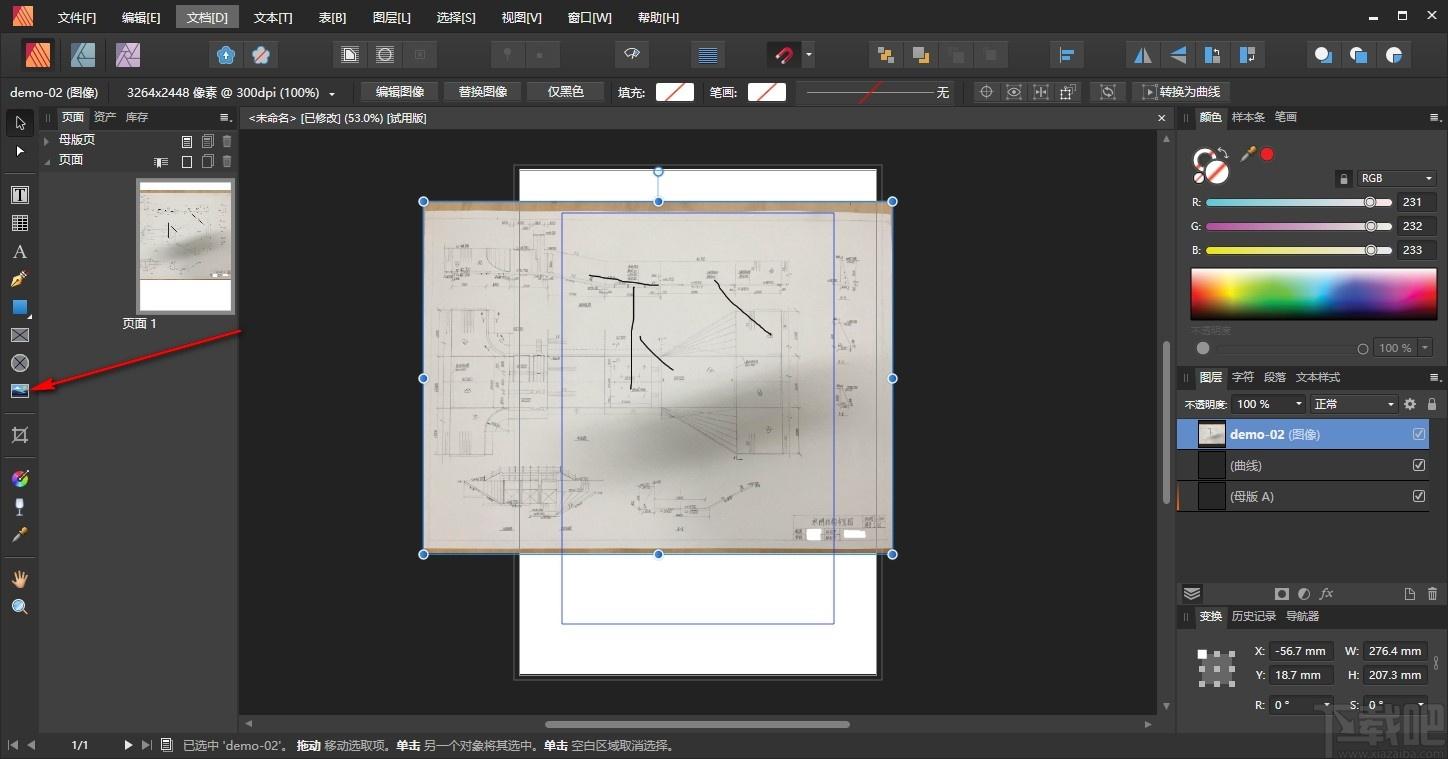Select the Zoom magnifier tool

19,607
